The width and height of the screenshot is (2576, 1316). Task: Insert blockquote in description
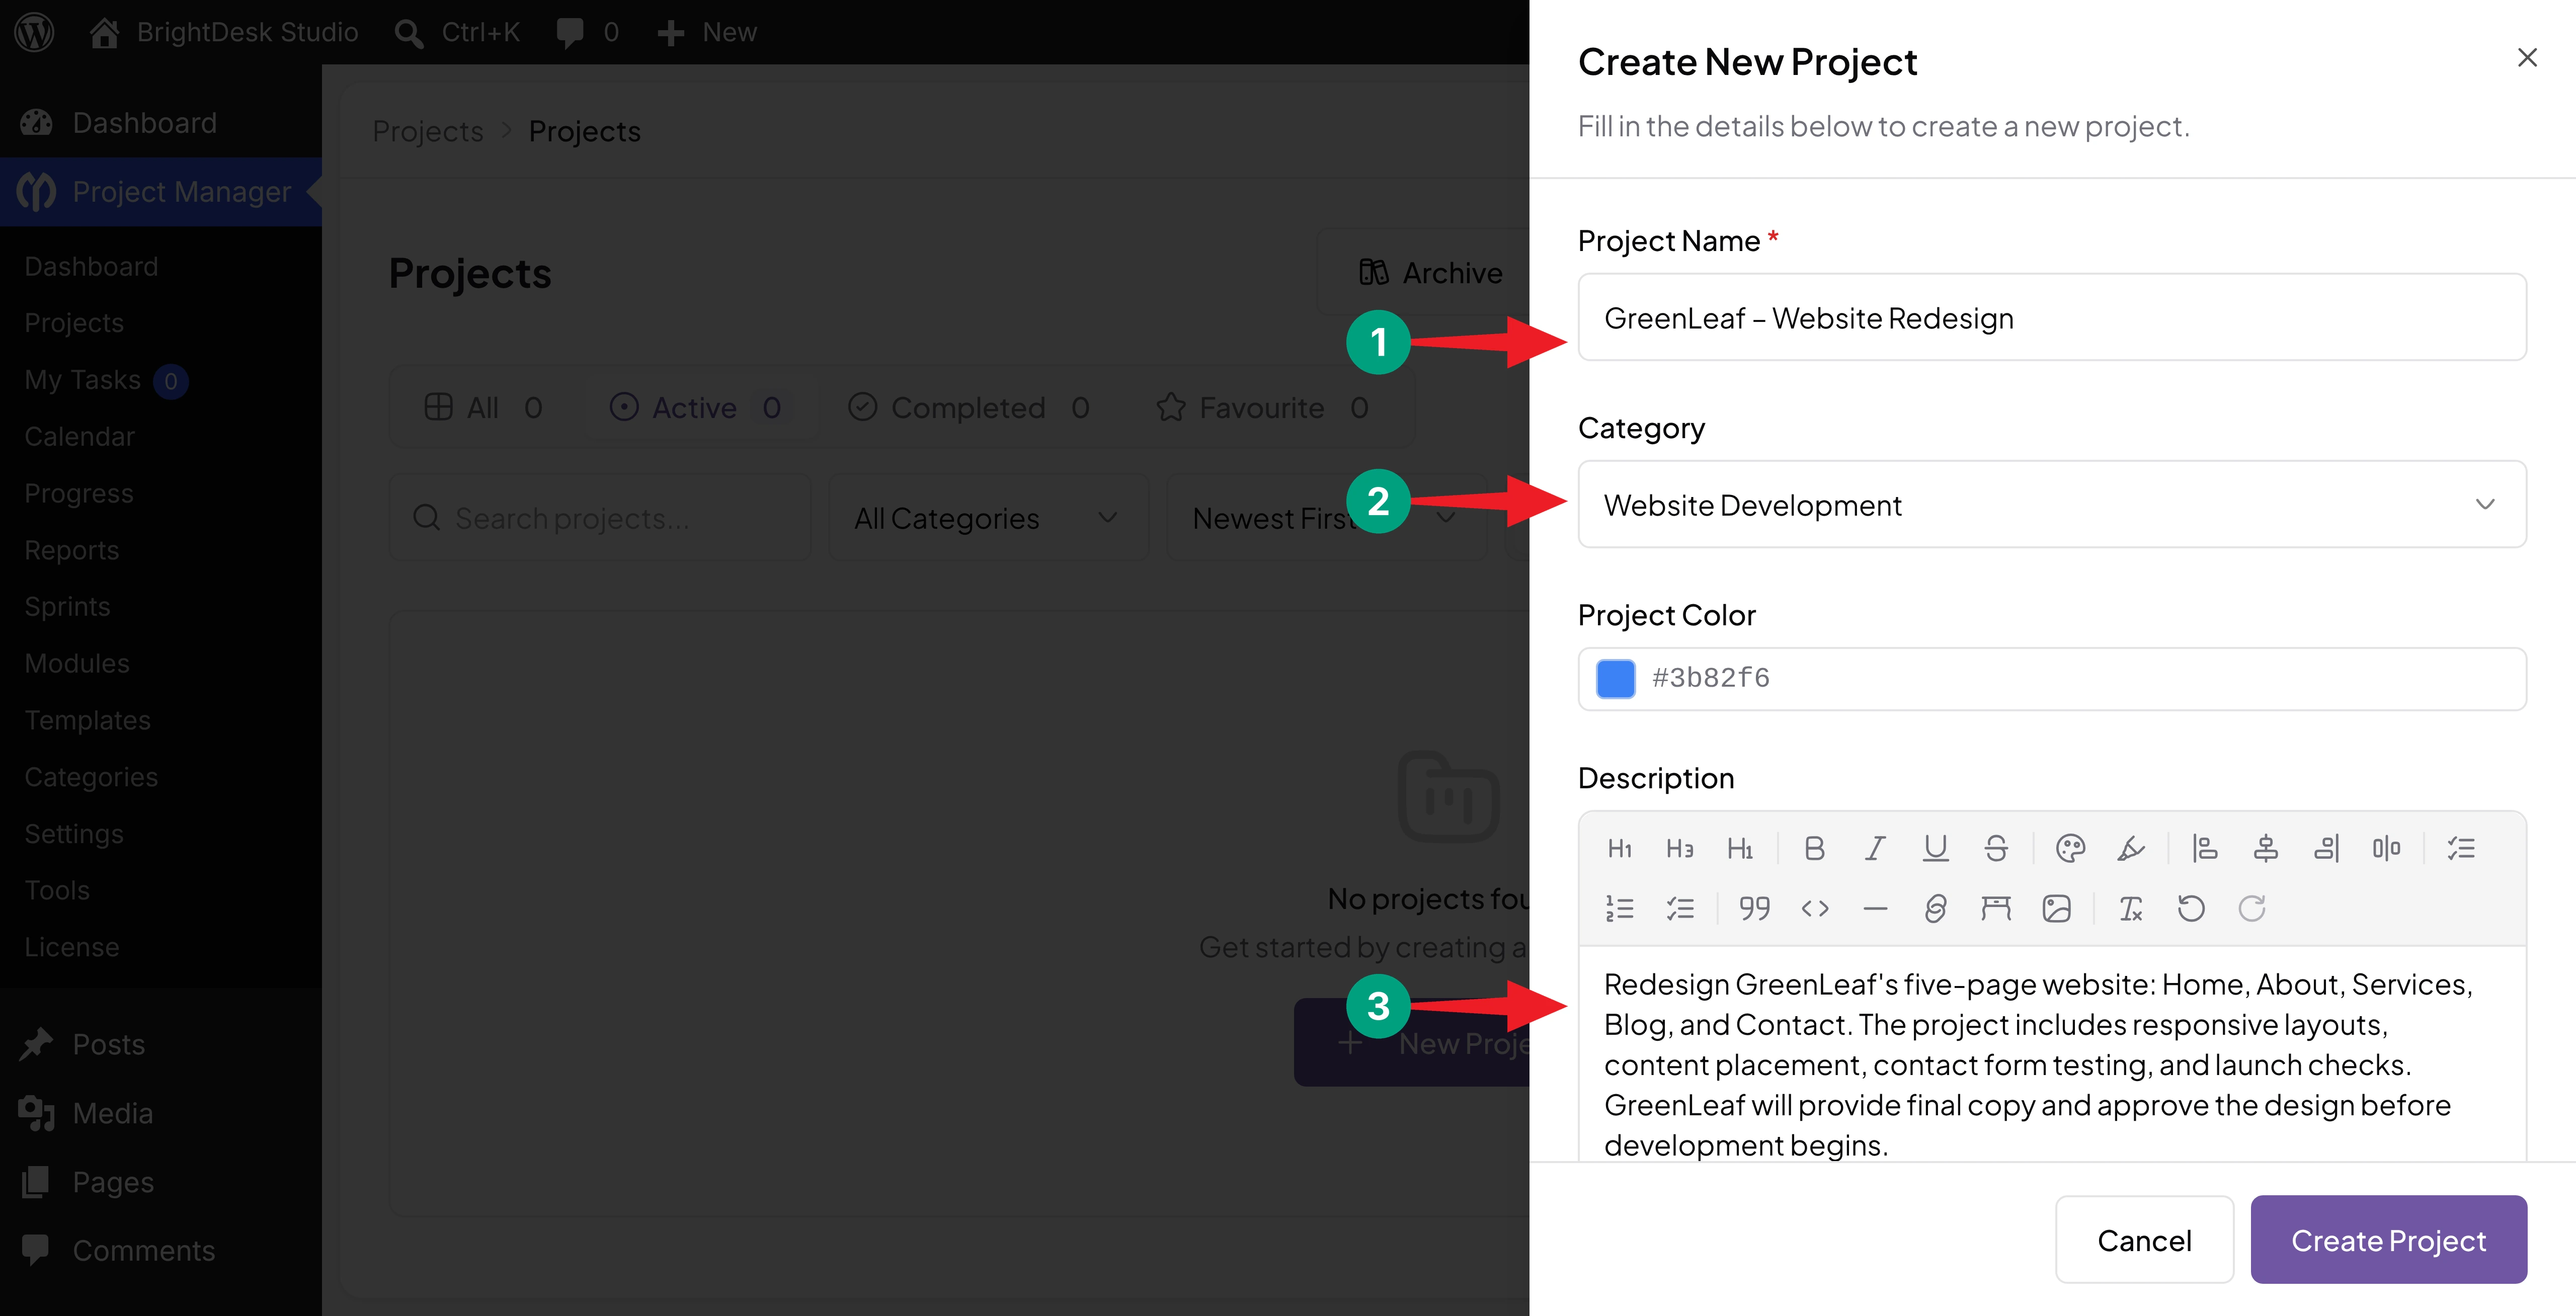1754,909
